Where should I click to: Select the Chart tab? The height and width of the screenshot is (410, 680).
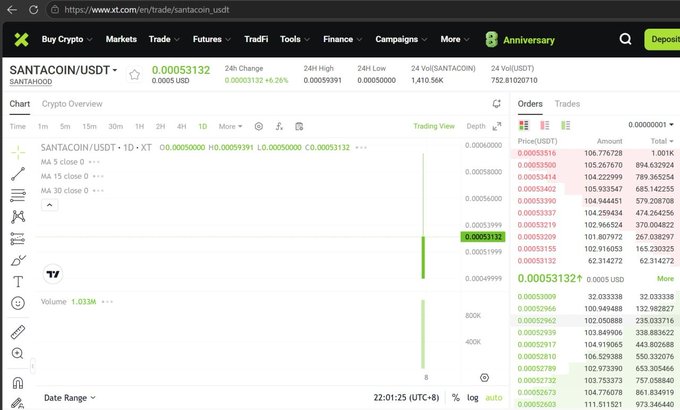[x=20, y=104]
